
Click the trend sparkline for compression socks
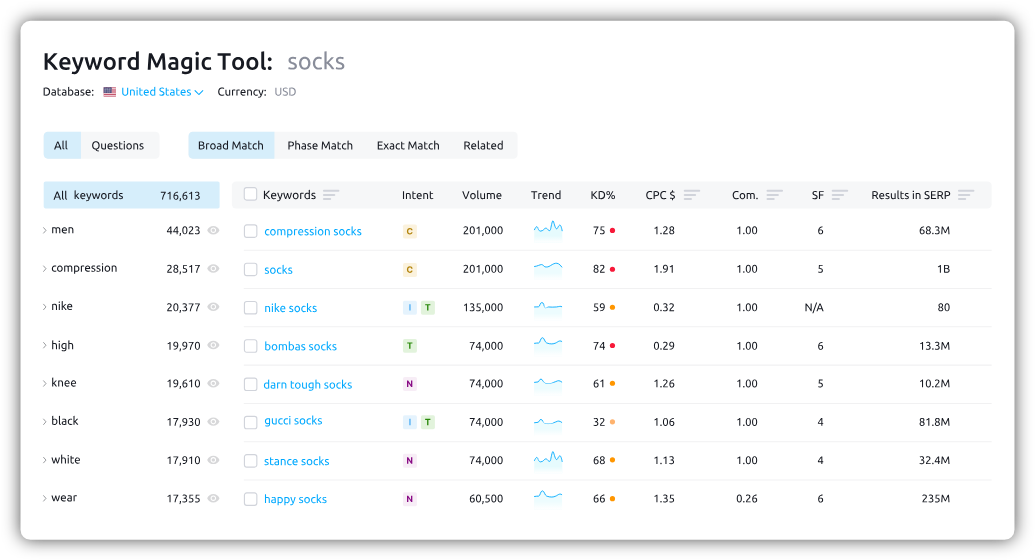[547, 230]
